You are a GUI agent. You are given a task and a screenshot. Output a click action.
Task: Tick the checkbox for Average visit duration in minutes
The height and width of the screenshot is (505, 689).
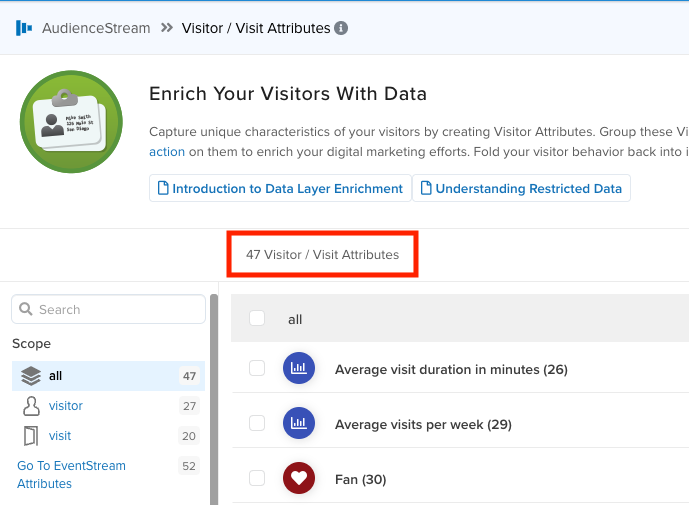click(257, 368)
